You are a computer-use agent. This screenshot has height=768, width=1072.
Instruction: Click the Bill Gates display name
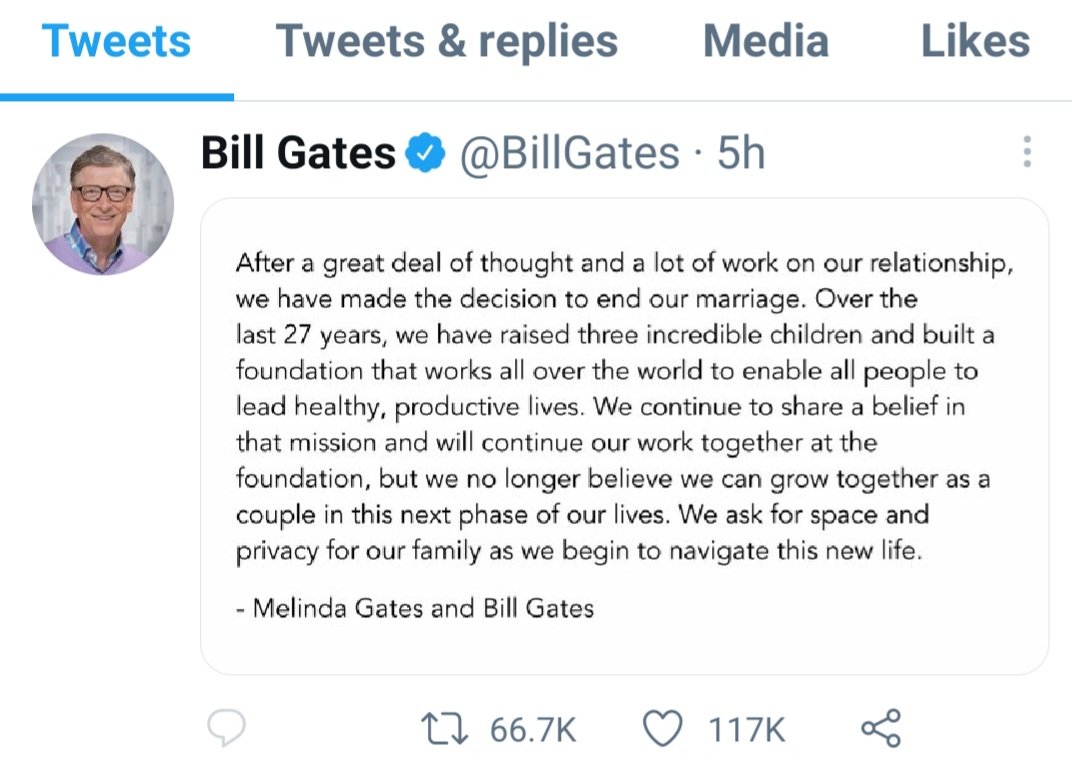298,152
